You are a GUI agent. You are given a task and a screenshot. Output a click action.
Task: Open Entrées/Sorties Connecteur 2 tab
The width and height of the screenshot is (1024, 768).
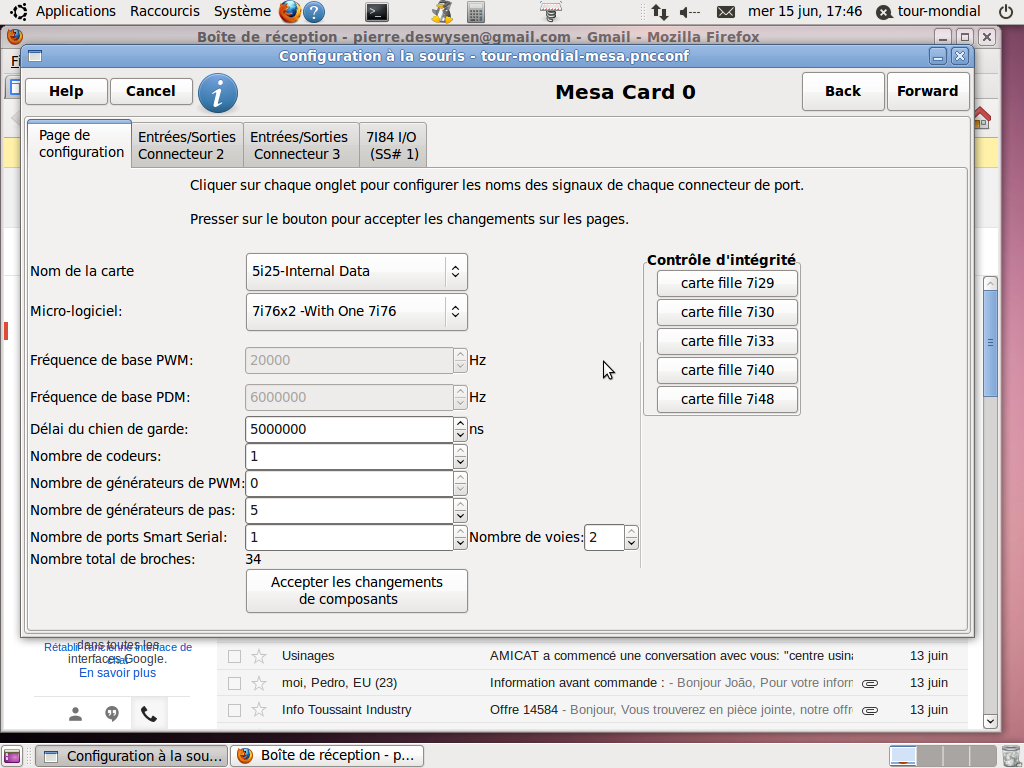coord(187,145)
